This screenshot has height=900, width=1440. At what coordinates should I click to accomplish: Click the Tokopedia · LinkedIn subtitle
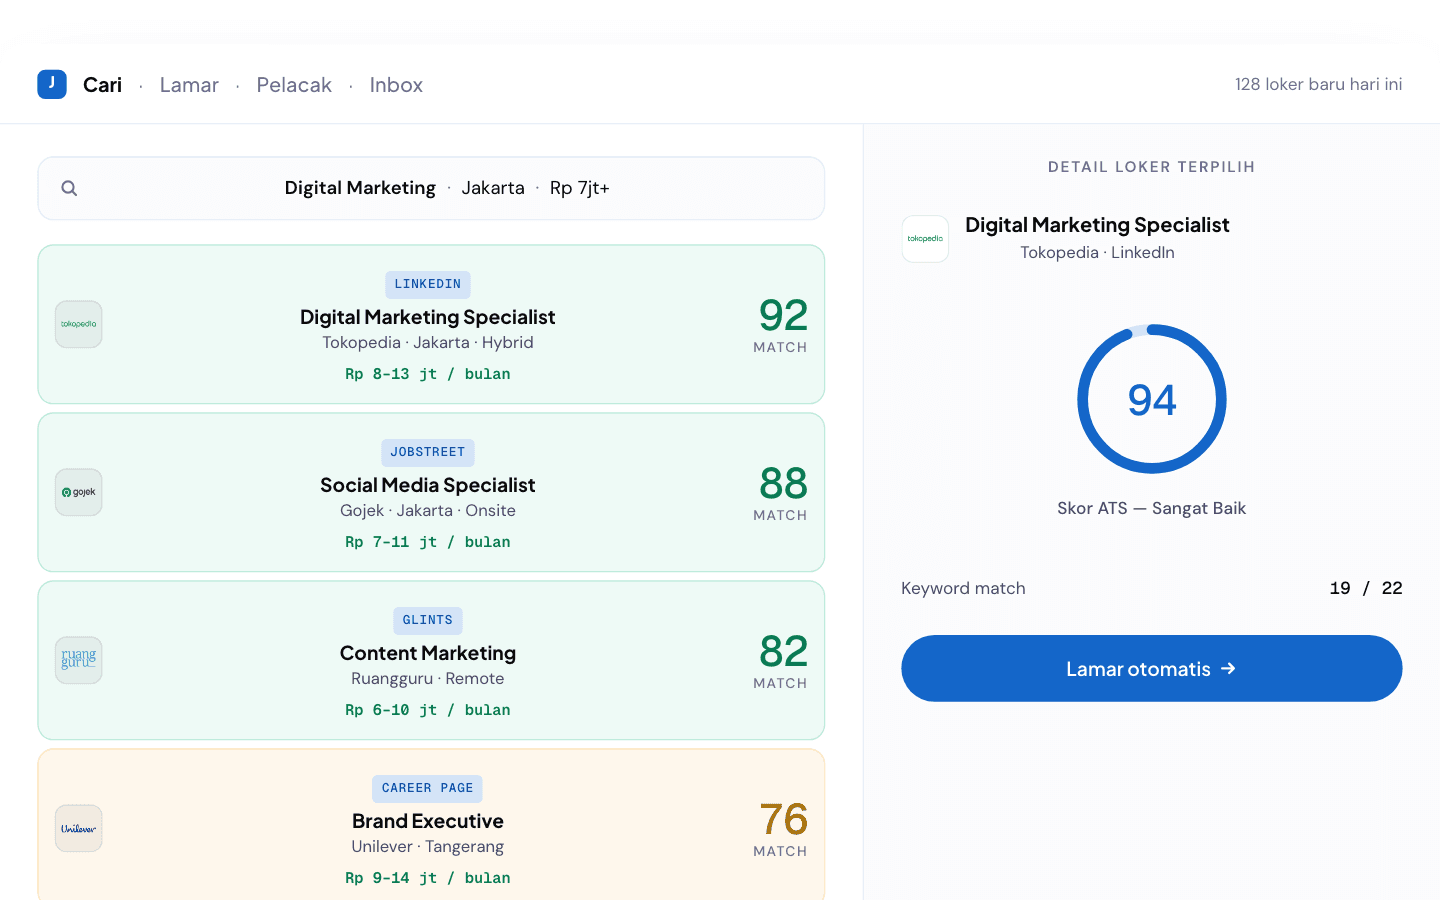click(1097, 252)
